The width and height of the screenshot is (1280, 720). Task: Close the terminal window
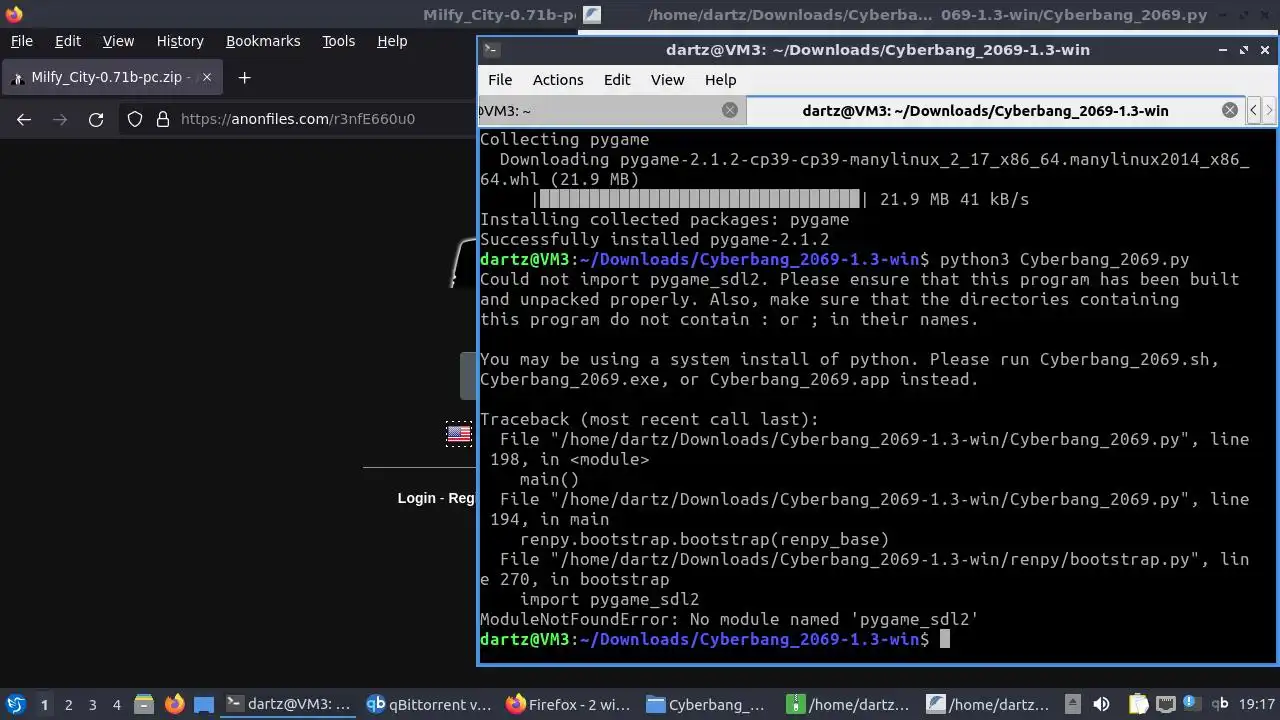(x=1265, y=50)
